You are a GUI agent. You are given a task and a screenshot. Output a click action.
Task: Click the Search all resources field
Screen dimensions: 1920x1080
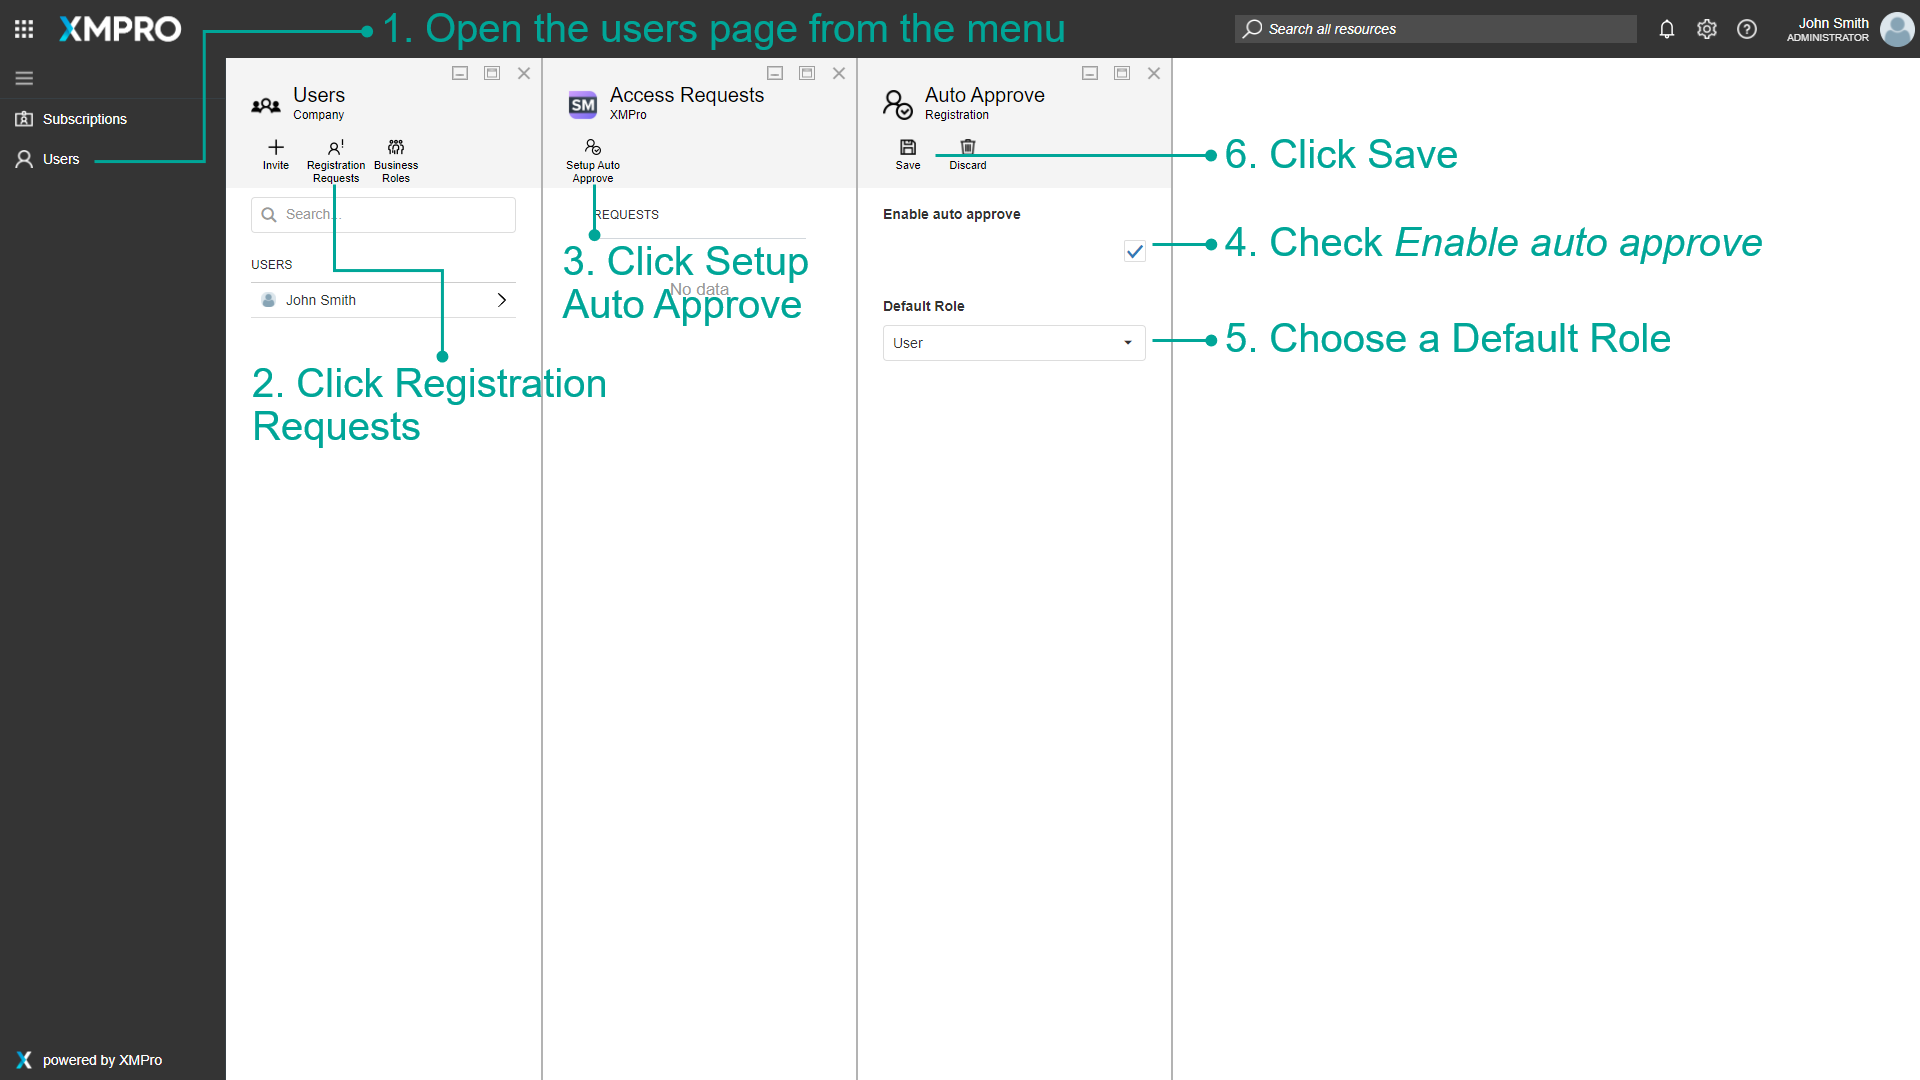coord(1435,28)
